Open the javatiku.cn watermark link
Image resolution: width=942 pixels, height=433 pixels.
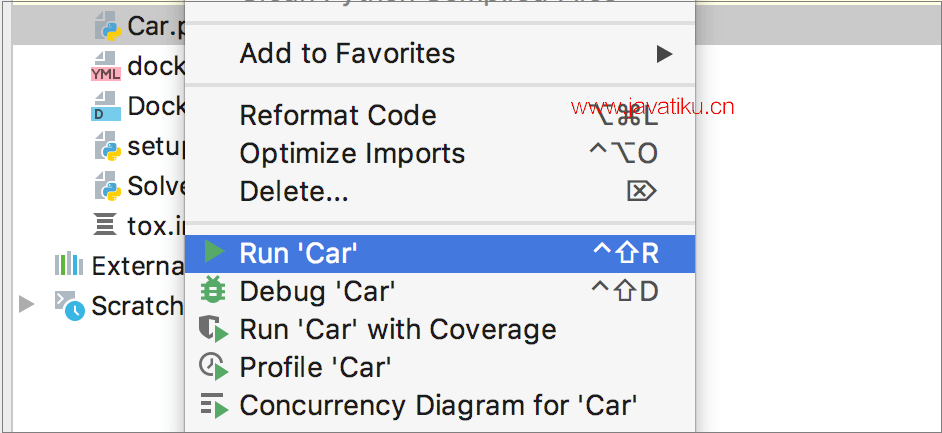652,107
